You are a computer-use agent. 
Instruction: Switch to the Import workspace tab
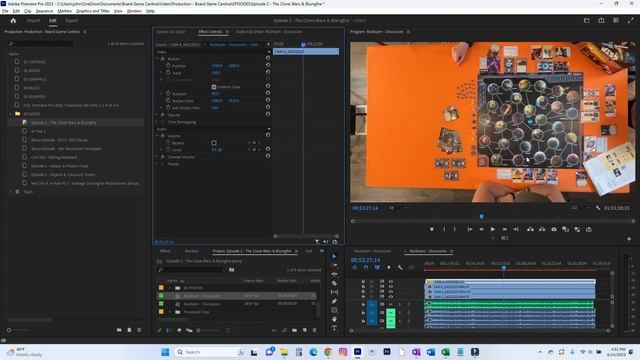[33, 20]
